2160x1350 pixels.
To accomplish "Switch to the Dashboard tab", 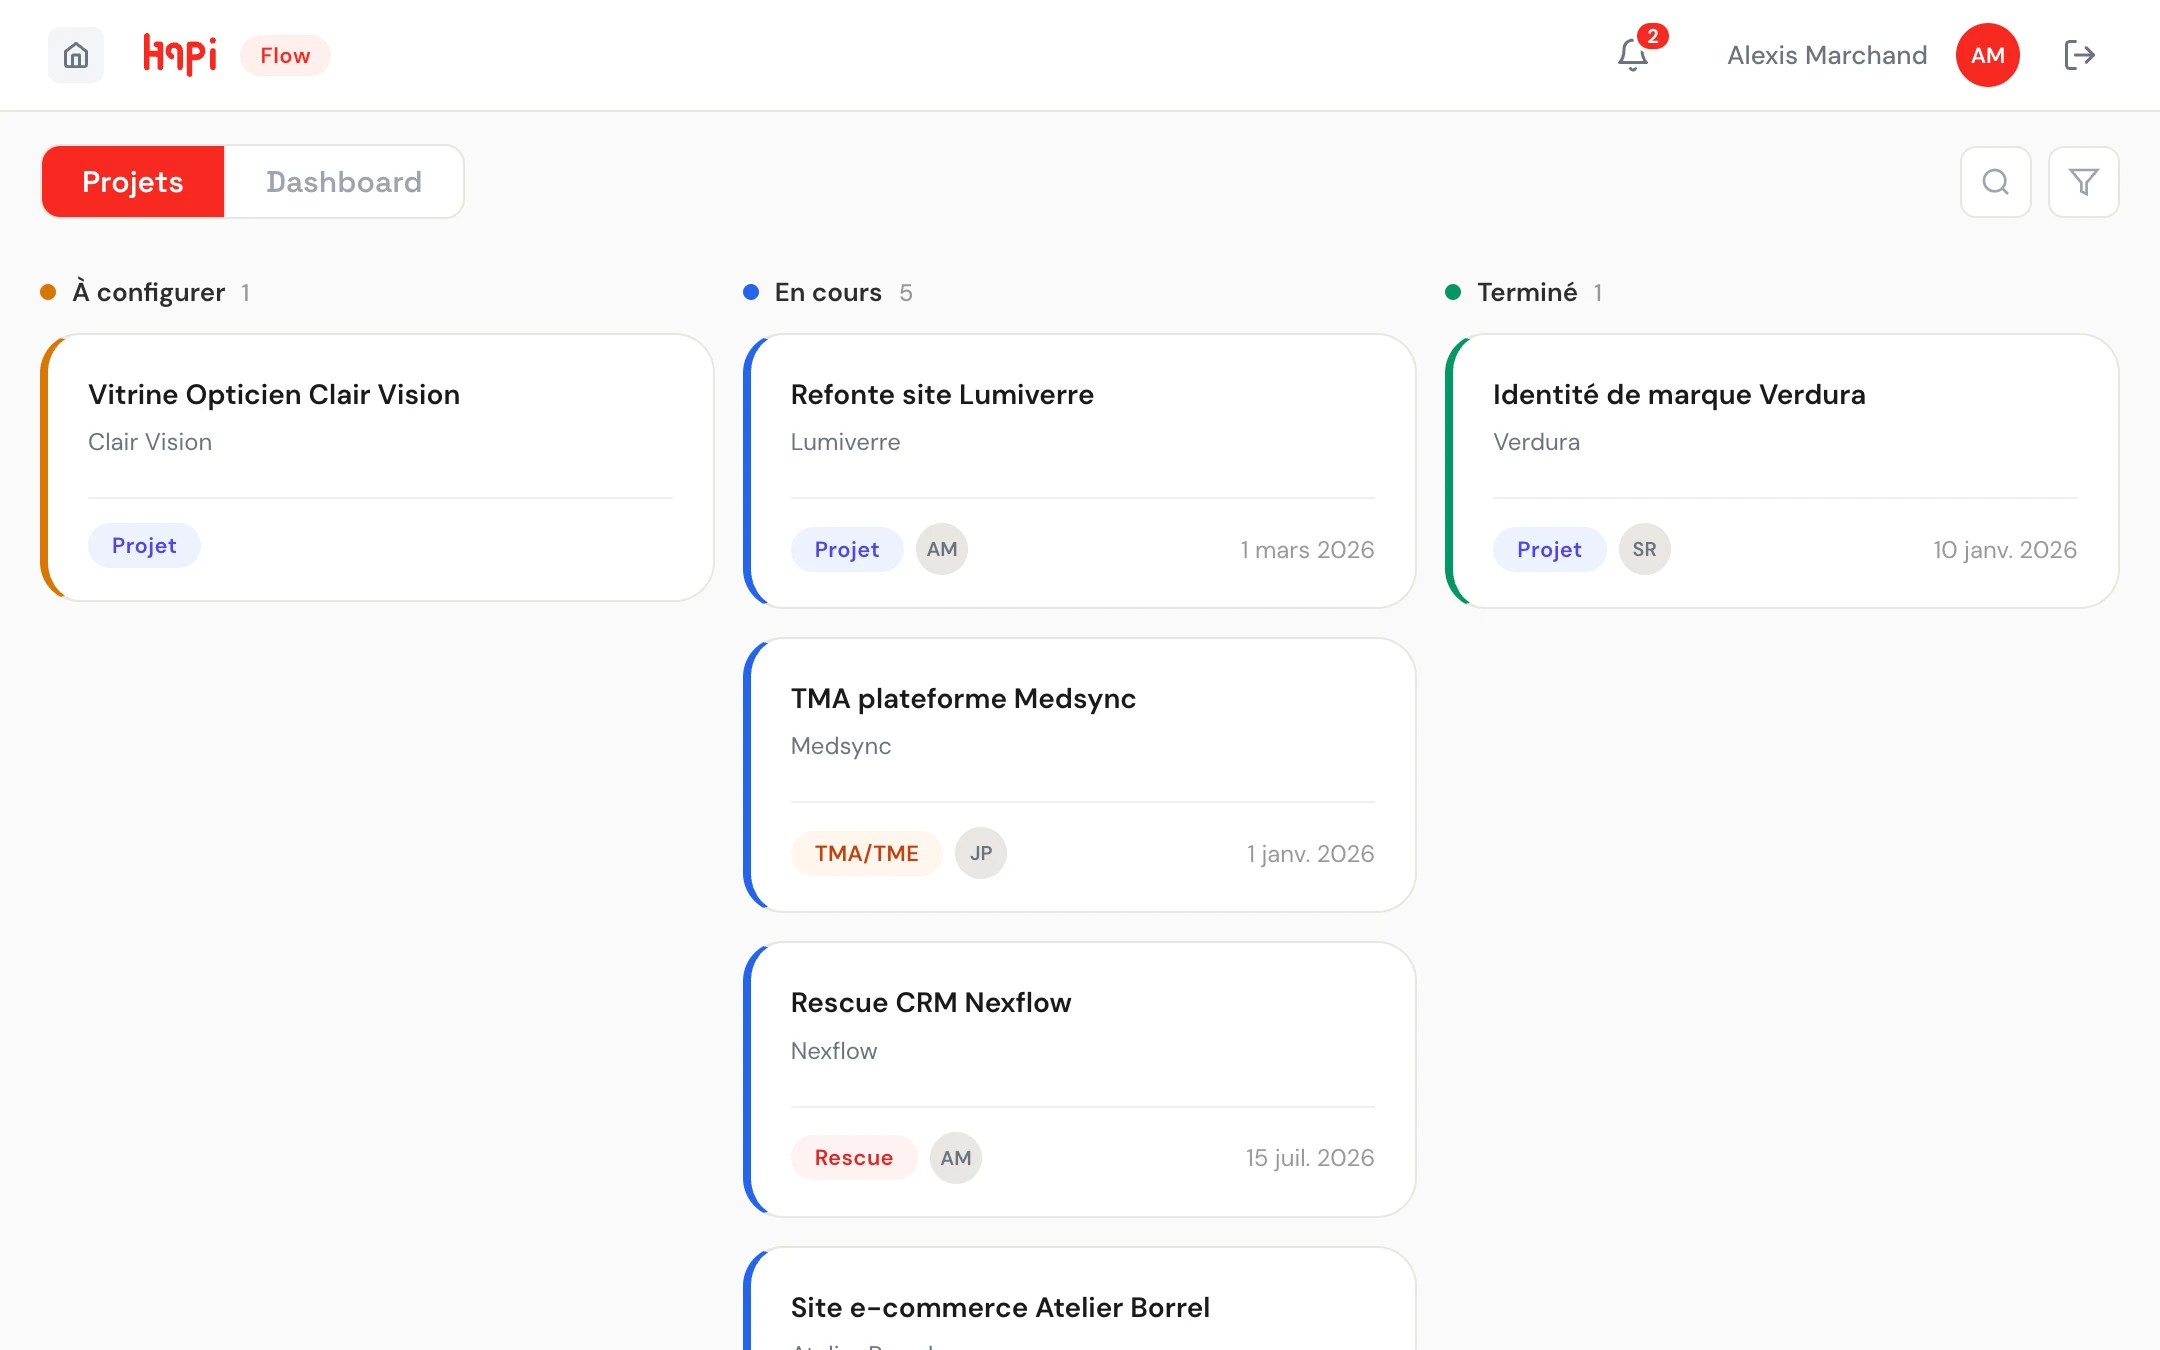I will click(344, 182).
